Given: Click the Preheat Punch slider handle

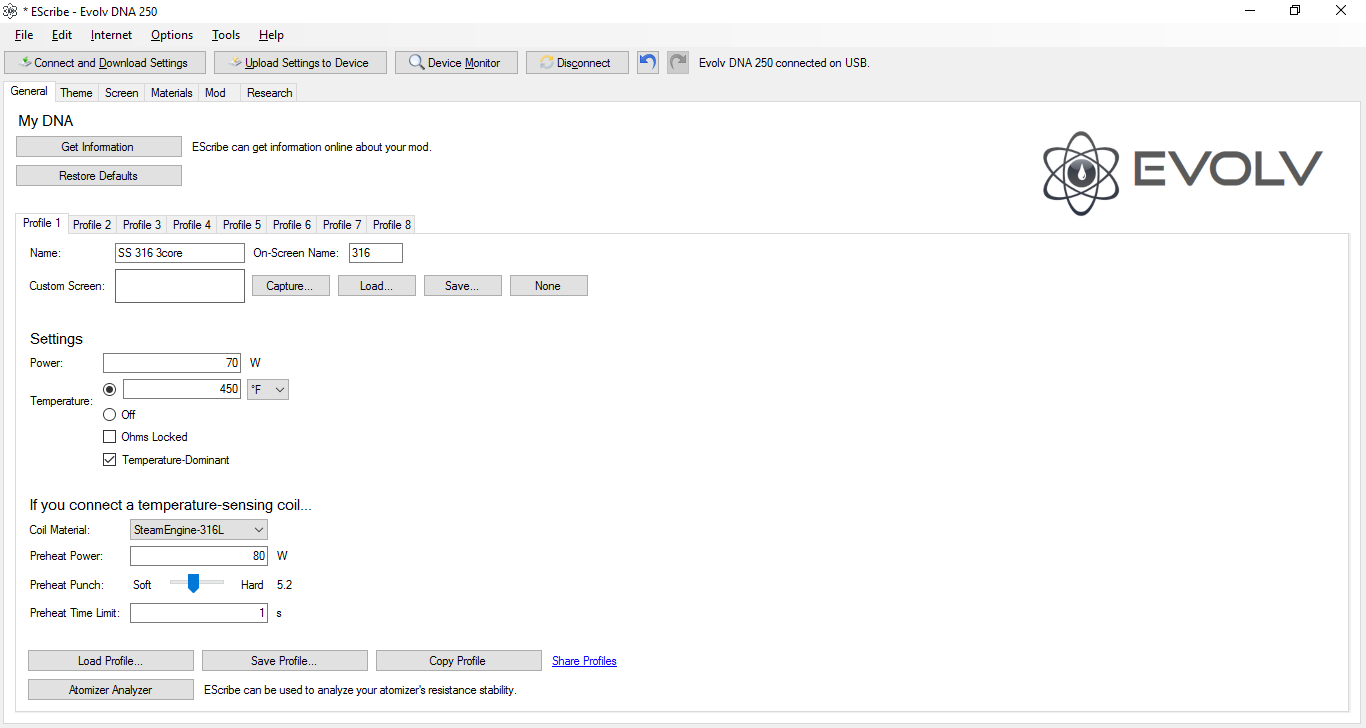Looking at the screenshot, I should click(x=194, y=583).
